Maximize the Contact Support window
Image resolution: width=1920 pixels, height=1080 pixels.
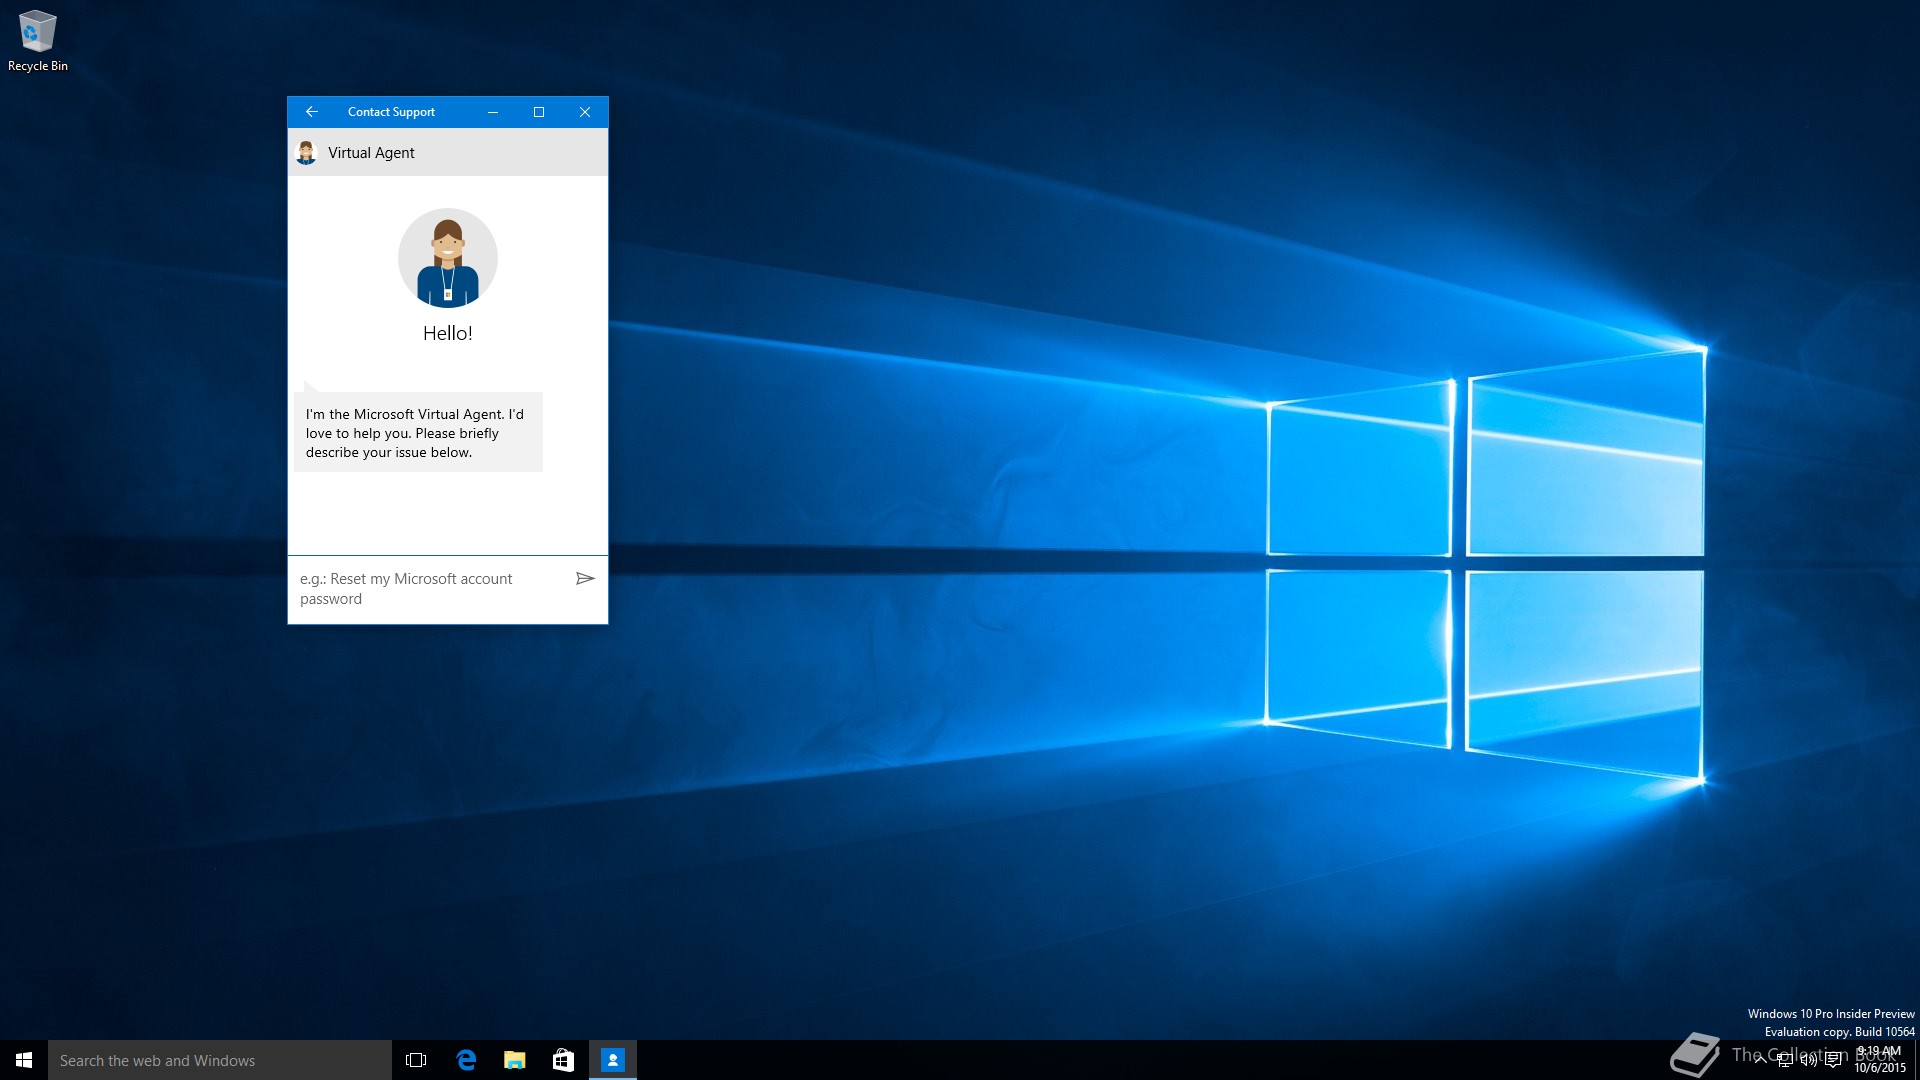(539, 112)
